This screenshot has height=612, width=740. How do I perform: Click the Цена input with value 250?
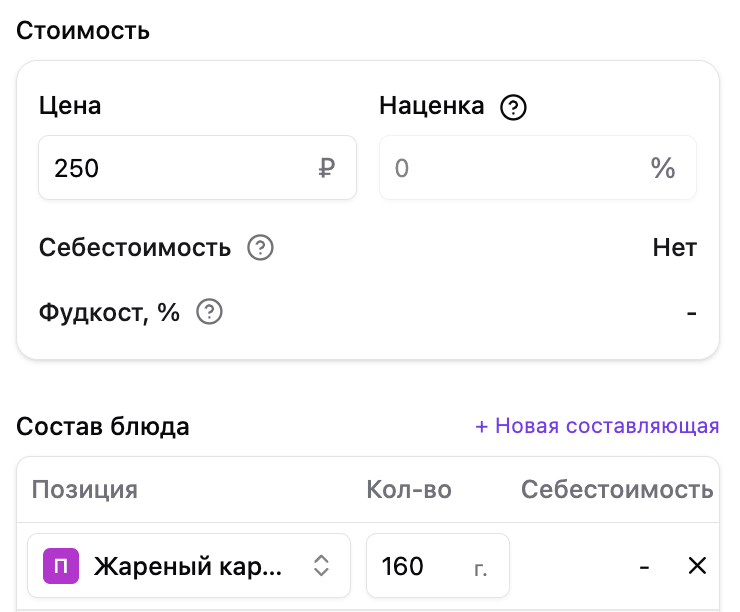pyautogui.click(x=197, y=168)
